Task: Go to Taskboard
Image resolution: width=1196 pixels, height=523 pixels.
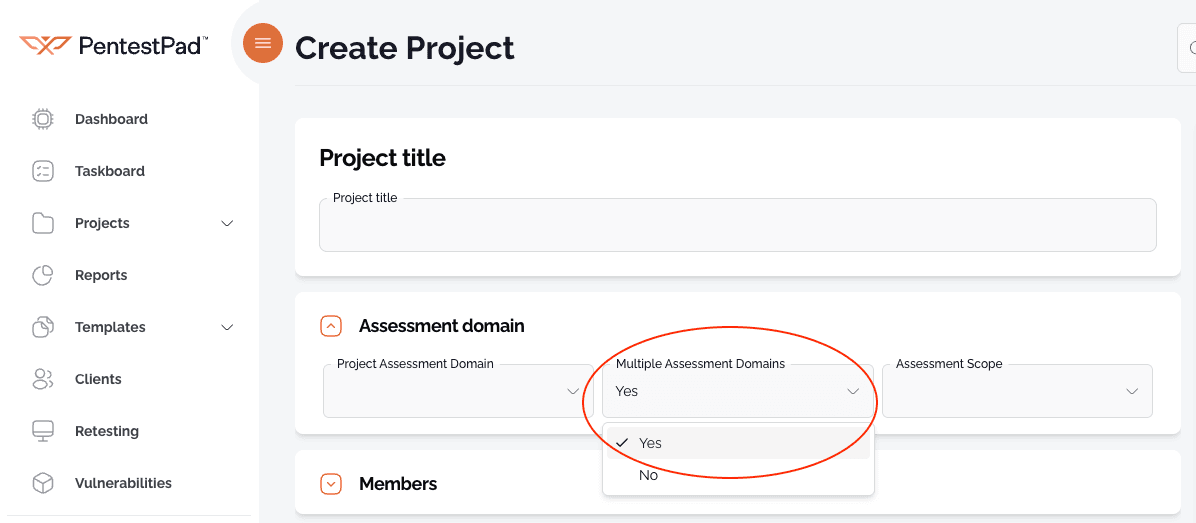Action: pyautogui.click(x=110, y=171)
